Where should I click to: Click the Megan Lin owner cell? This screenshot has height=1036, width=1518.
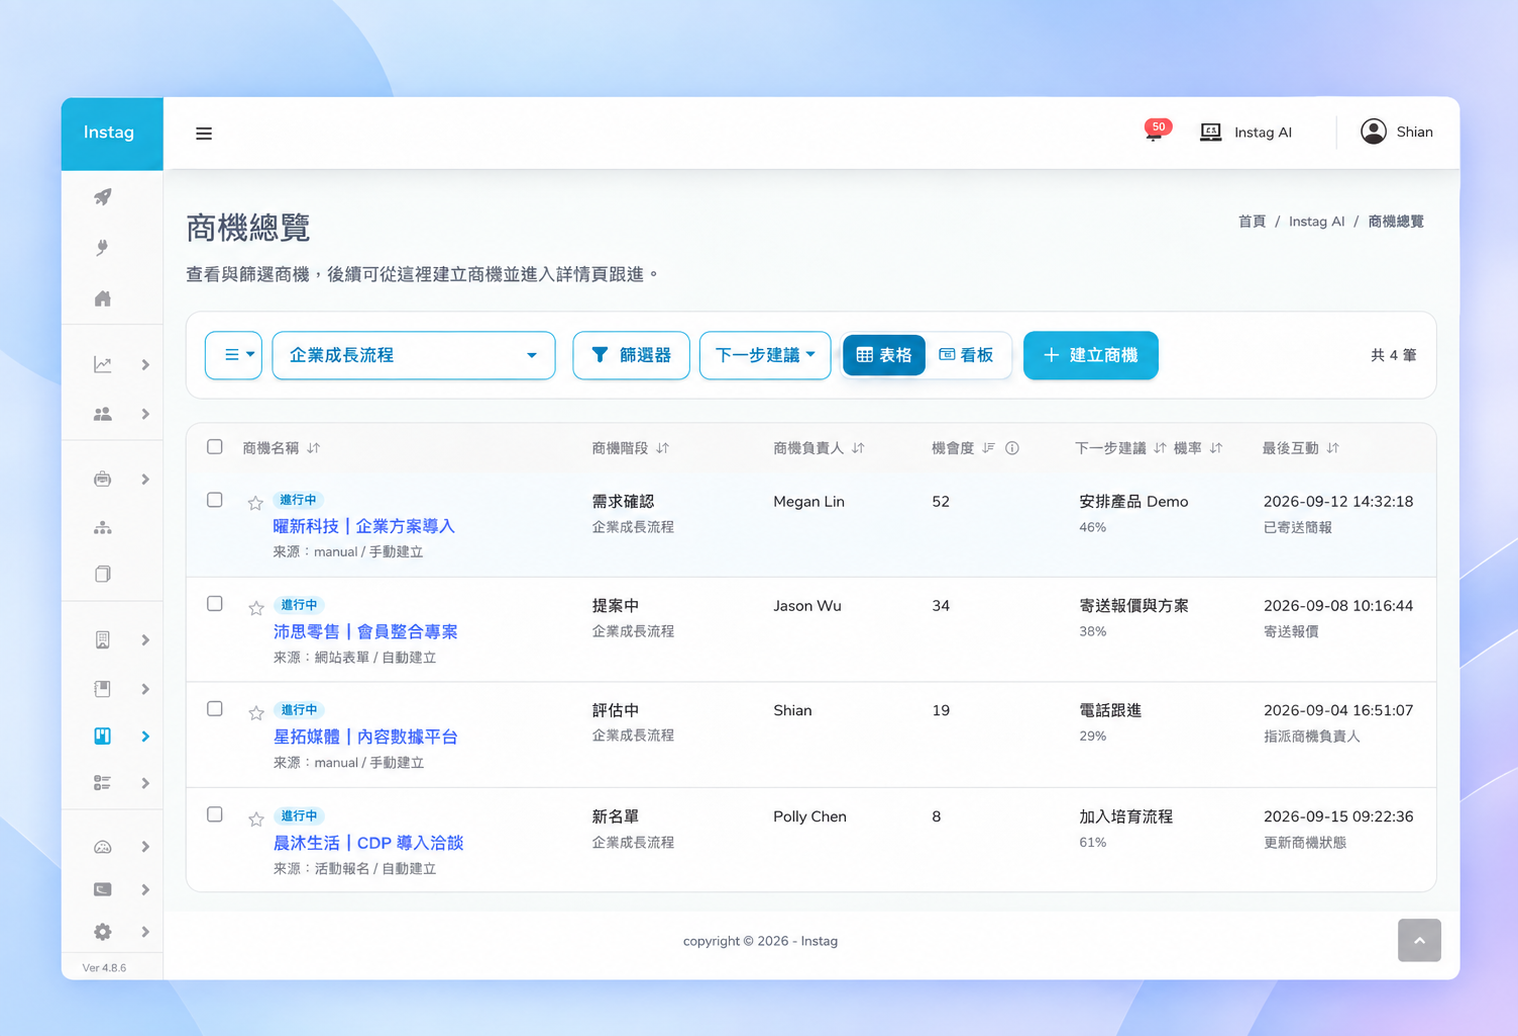809,501
